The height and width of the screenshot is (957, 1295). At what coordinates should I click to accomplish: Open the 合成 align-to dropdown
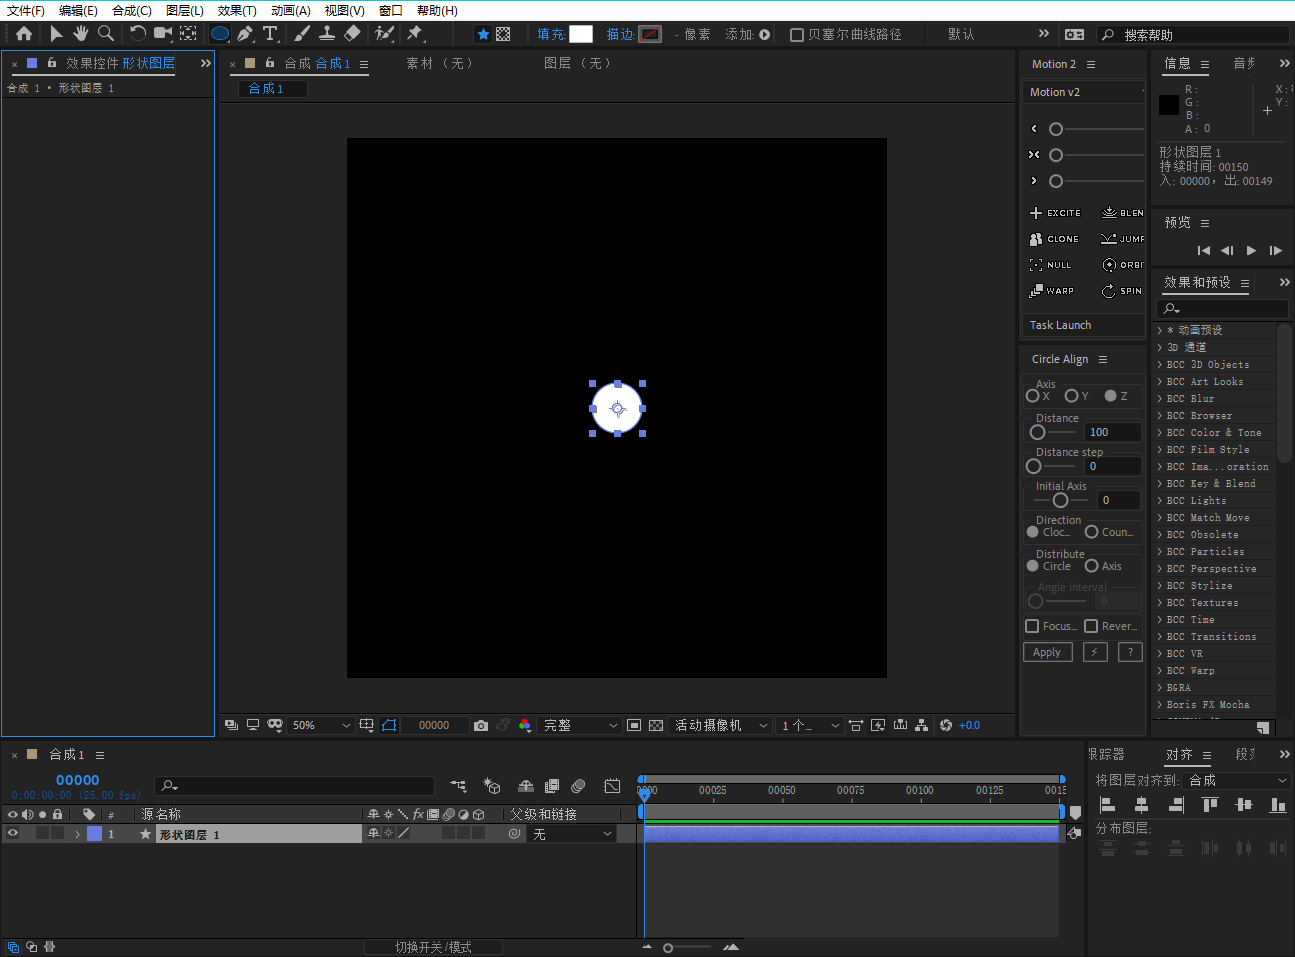pos(1237,780)
